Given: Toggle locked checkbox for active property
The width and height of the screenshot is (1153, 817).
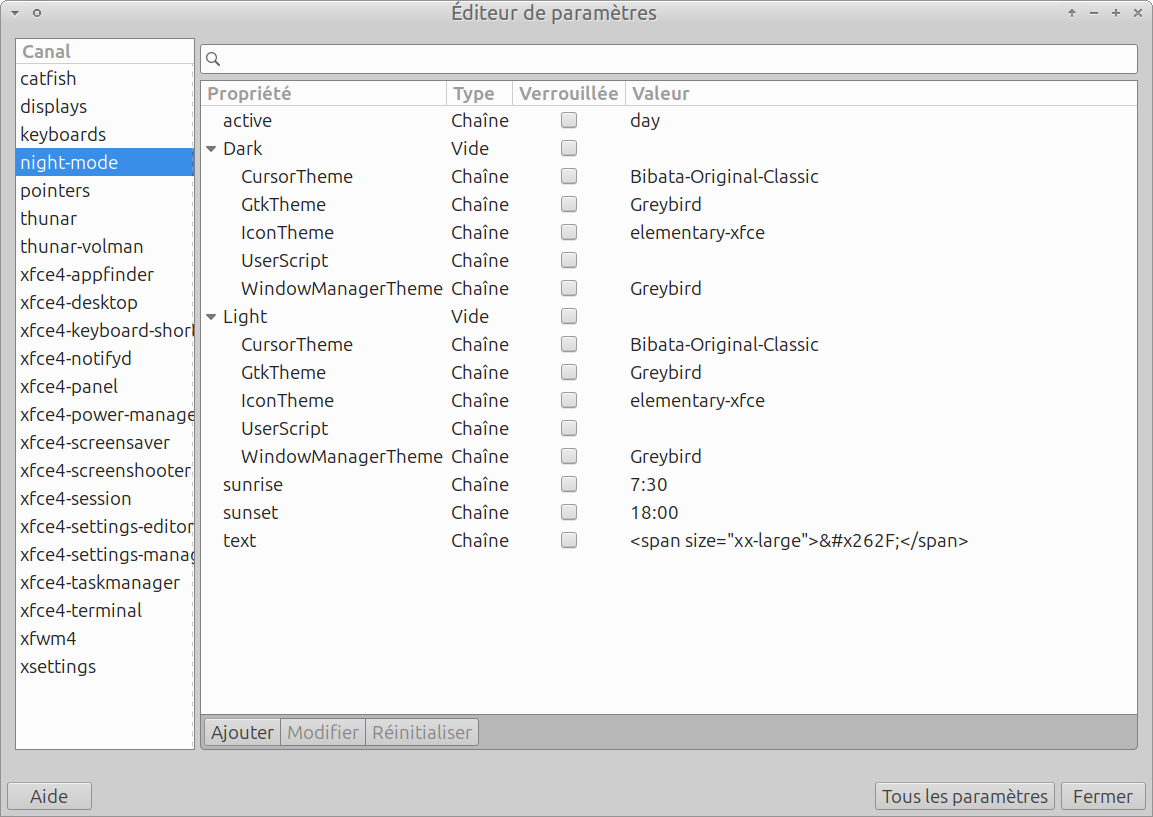Looking at the screenshot, I should pos(568,120).
